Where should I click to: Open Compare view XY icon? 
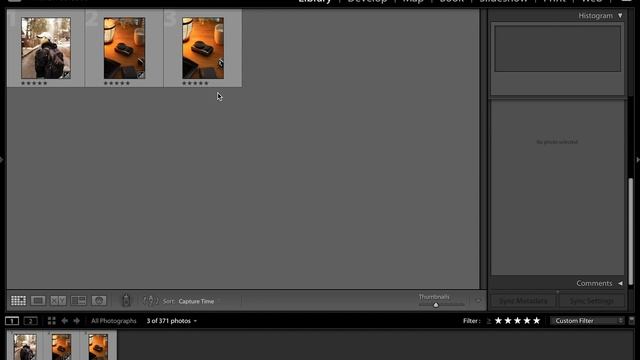pos(58,301)
